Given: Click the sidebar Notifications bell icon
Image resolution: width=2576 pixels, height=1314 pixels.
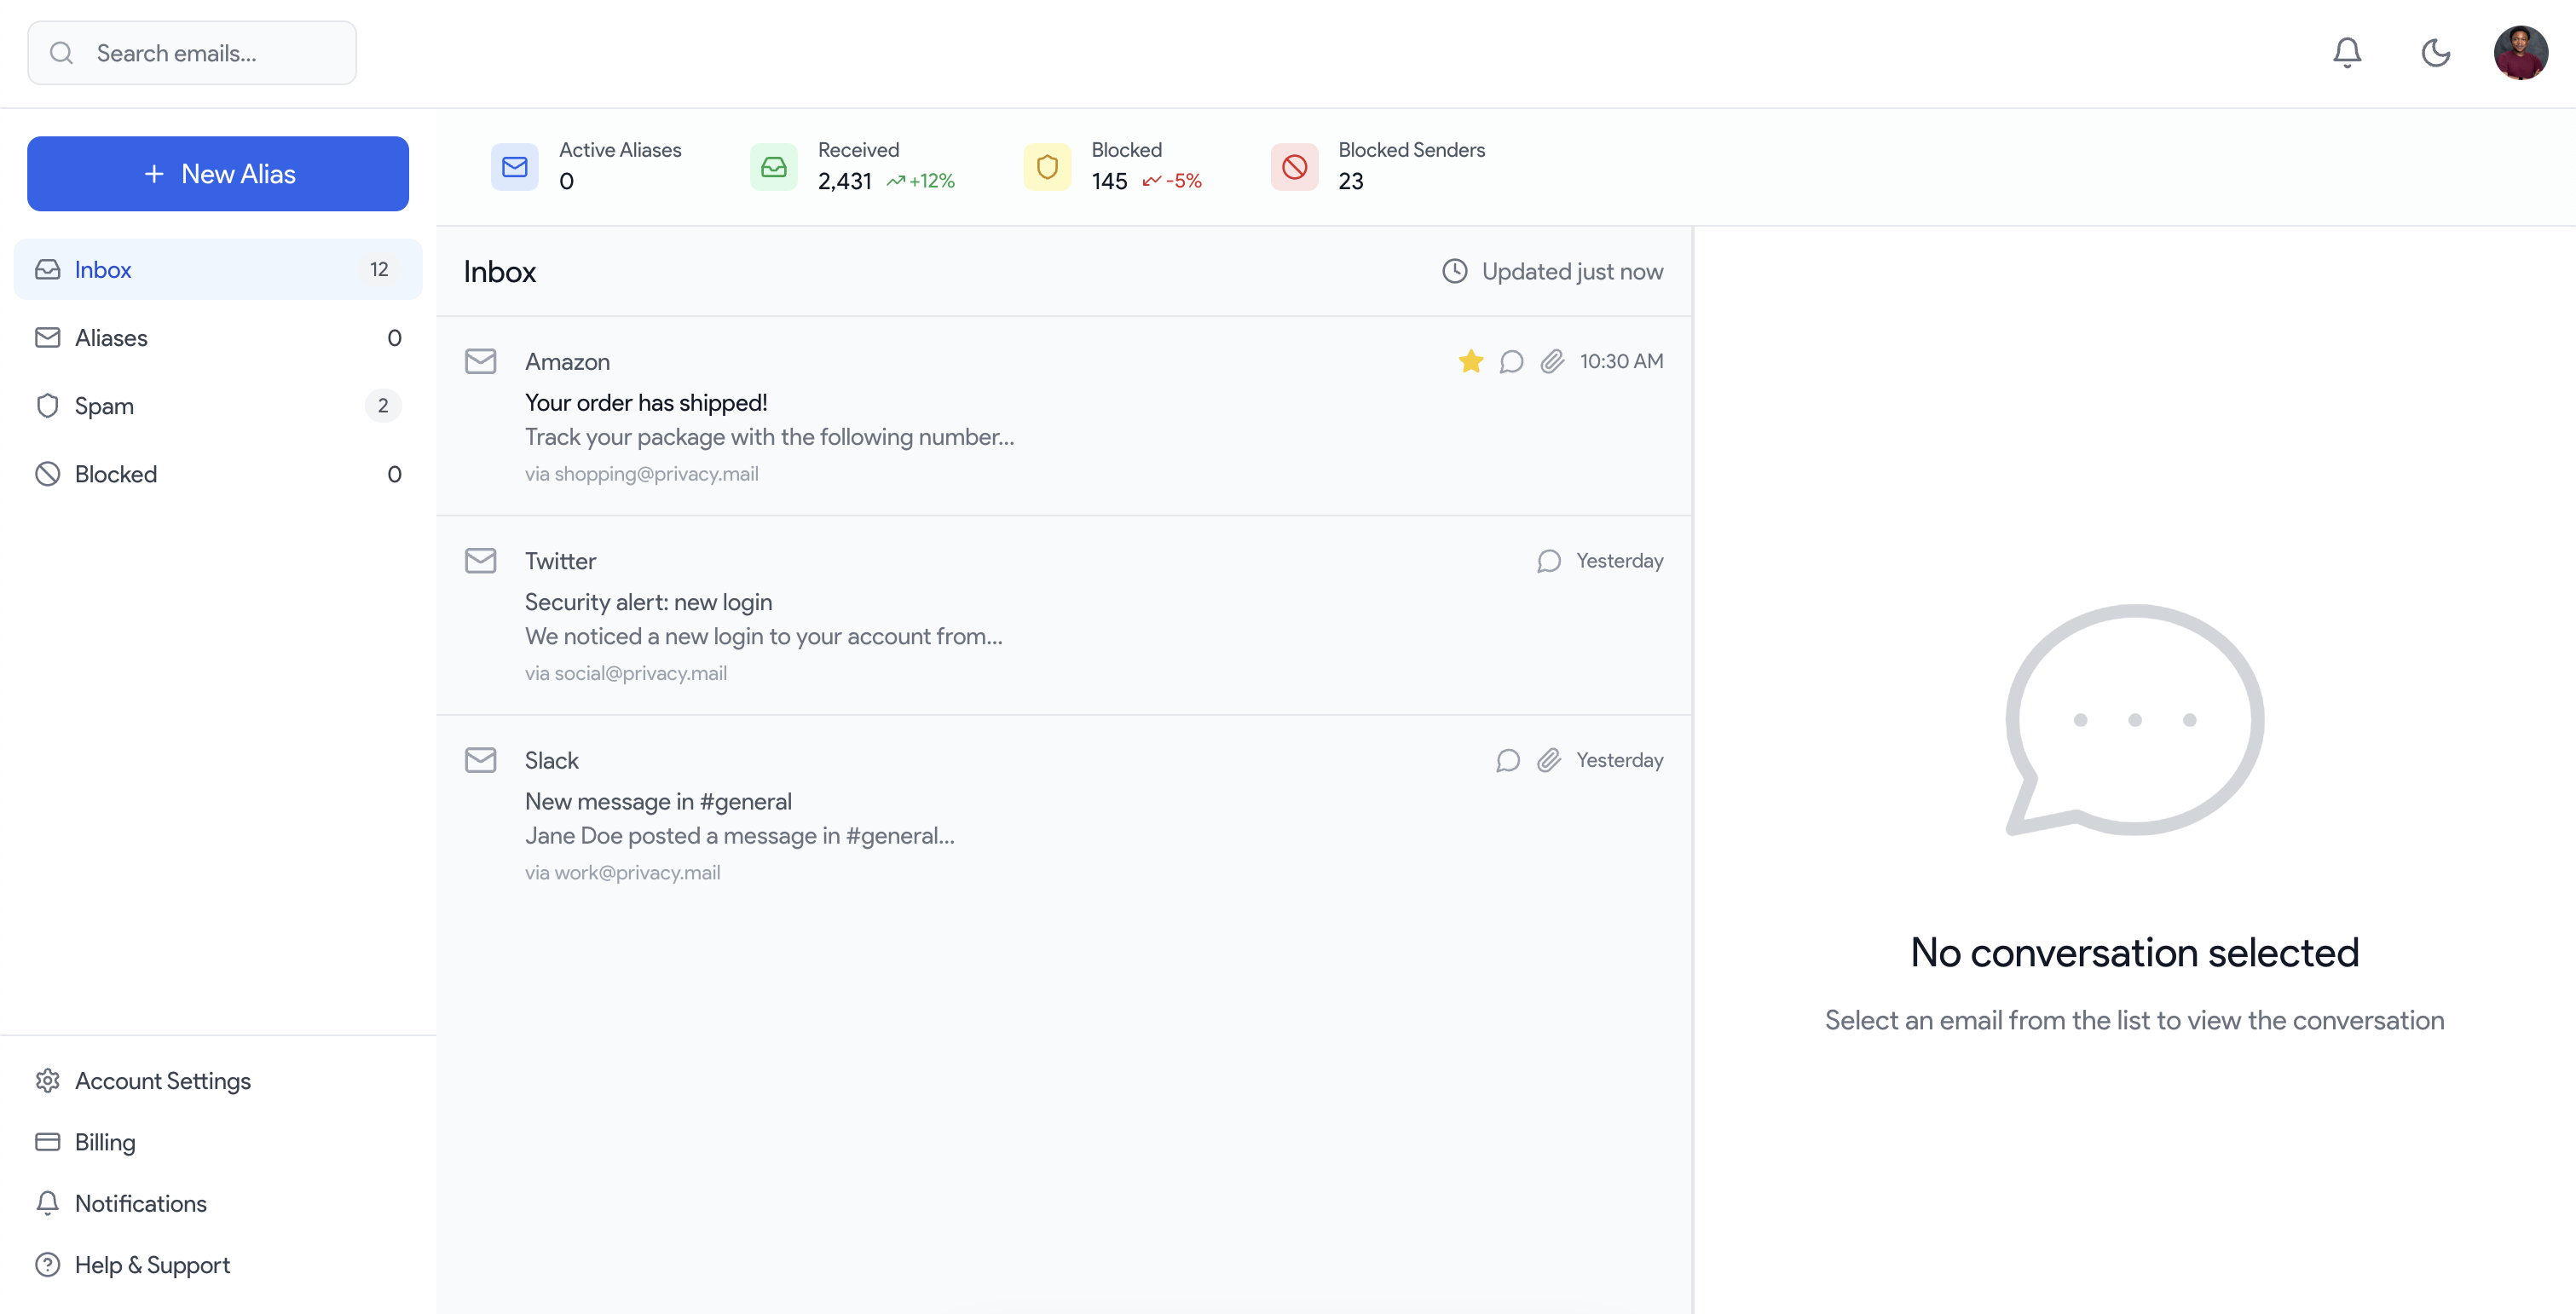Looking at the screenshot, I should coord(47,1203).
